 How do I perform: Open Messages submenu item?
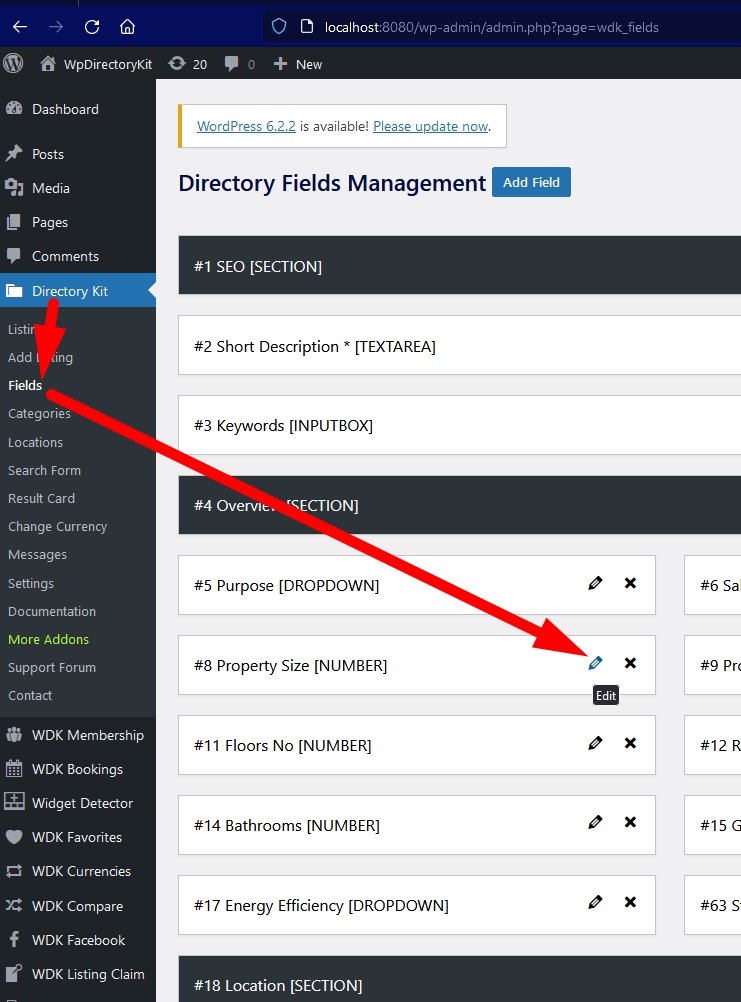point(37,555)
